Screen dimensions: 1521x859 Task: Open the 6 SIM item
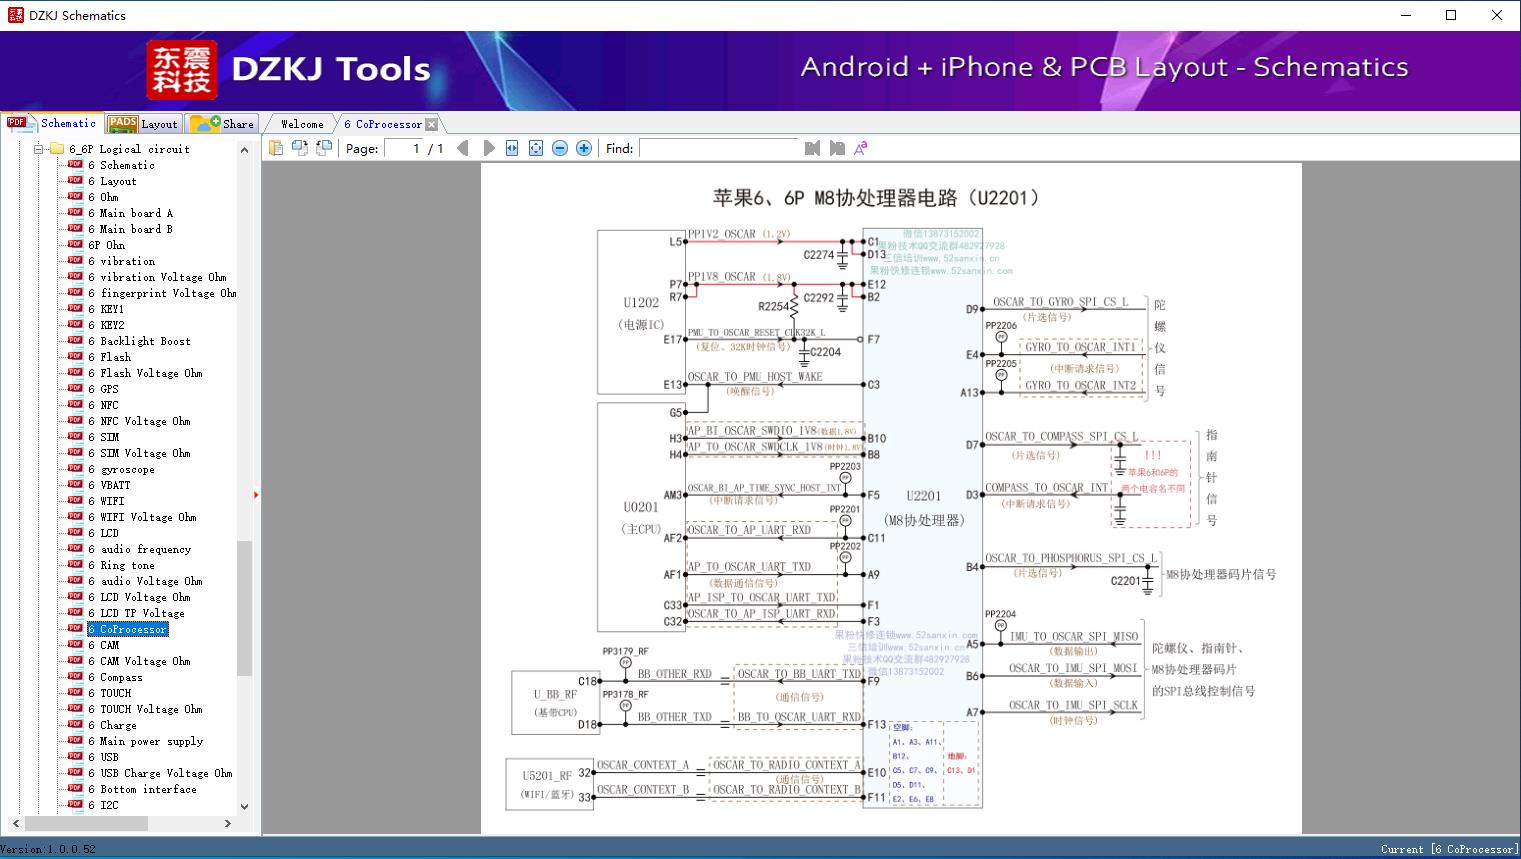point(103,437)
